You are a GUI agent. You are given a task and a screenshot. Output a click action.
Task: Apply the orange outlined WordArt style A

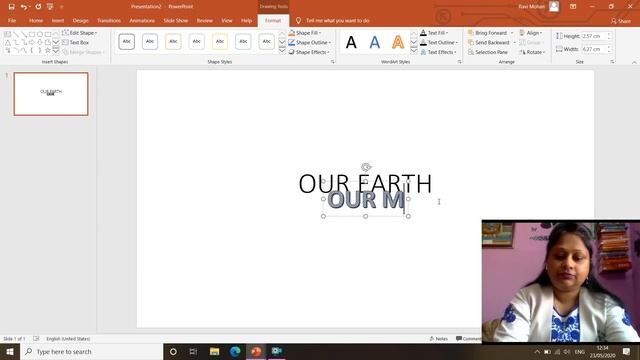pyautogui.click(x=398, y=42)
